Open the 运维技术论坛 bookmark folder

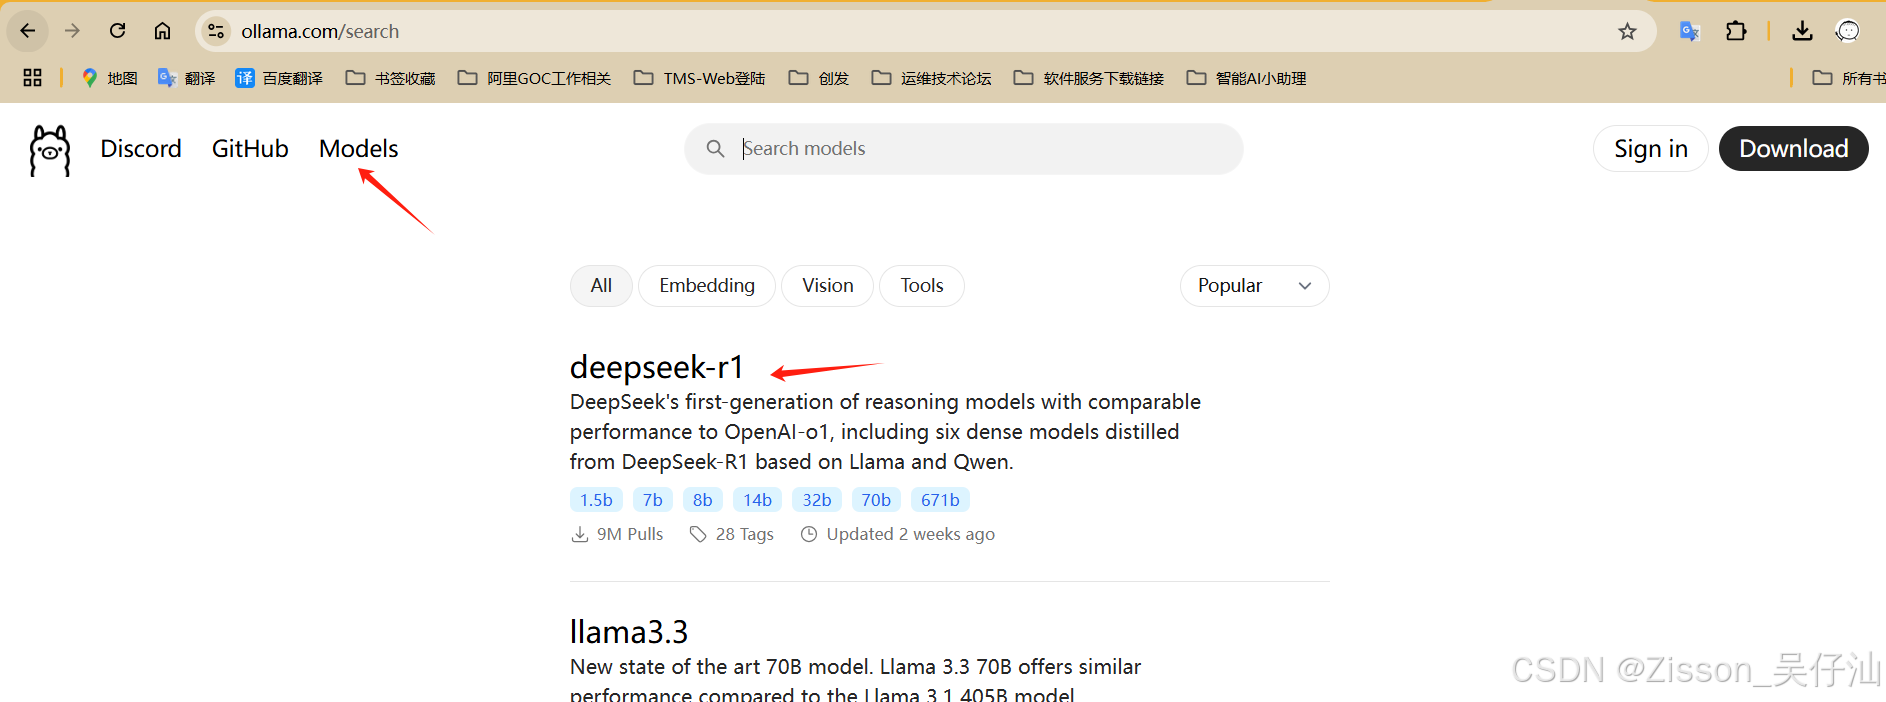point(932,78)
